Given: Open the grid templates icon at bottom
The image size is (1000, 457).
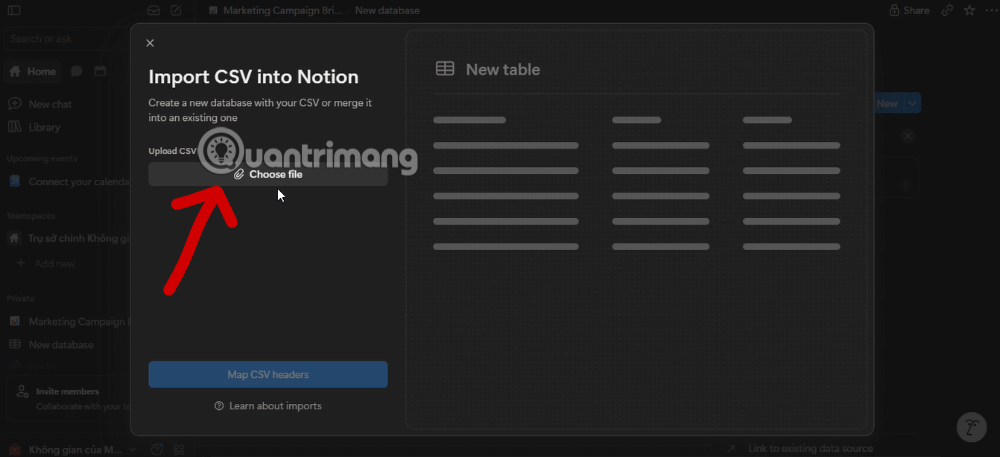Looking at the screenshot, I should [179, 450].
